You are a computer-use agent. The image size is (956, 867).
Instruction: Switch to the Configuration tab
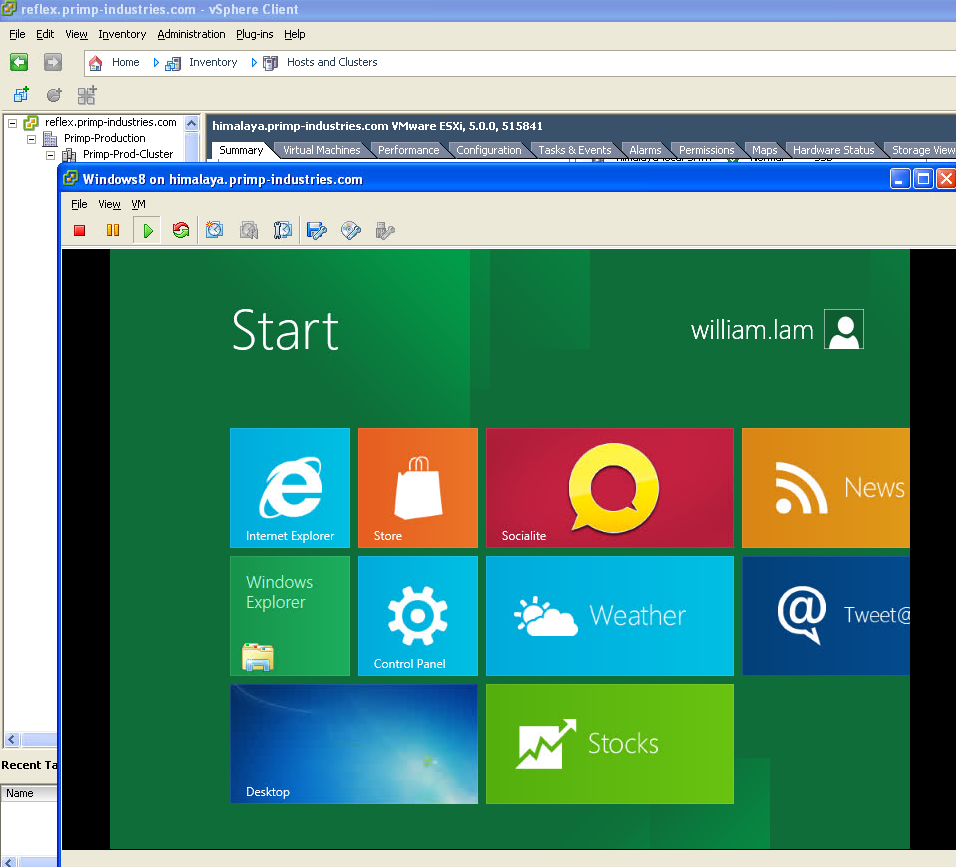coord(488,150)
